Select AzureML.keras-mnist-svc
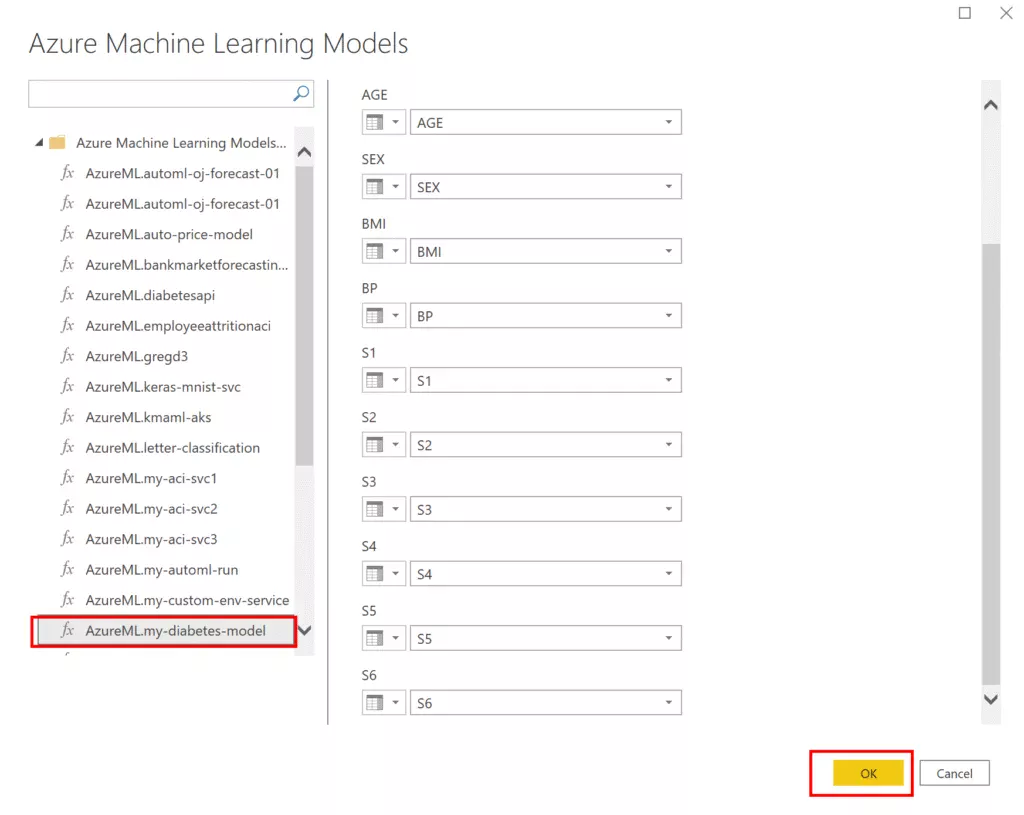The width and height of the screenshot is (1024, 815). 163,387
